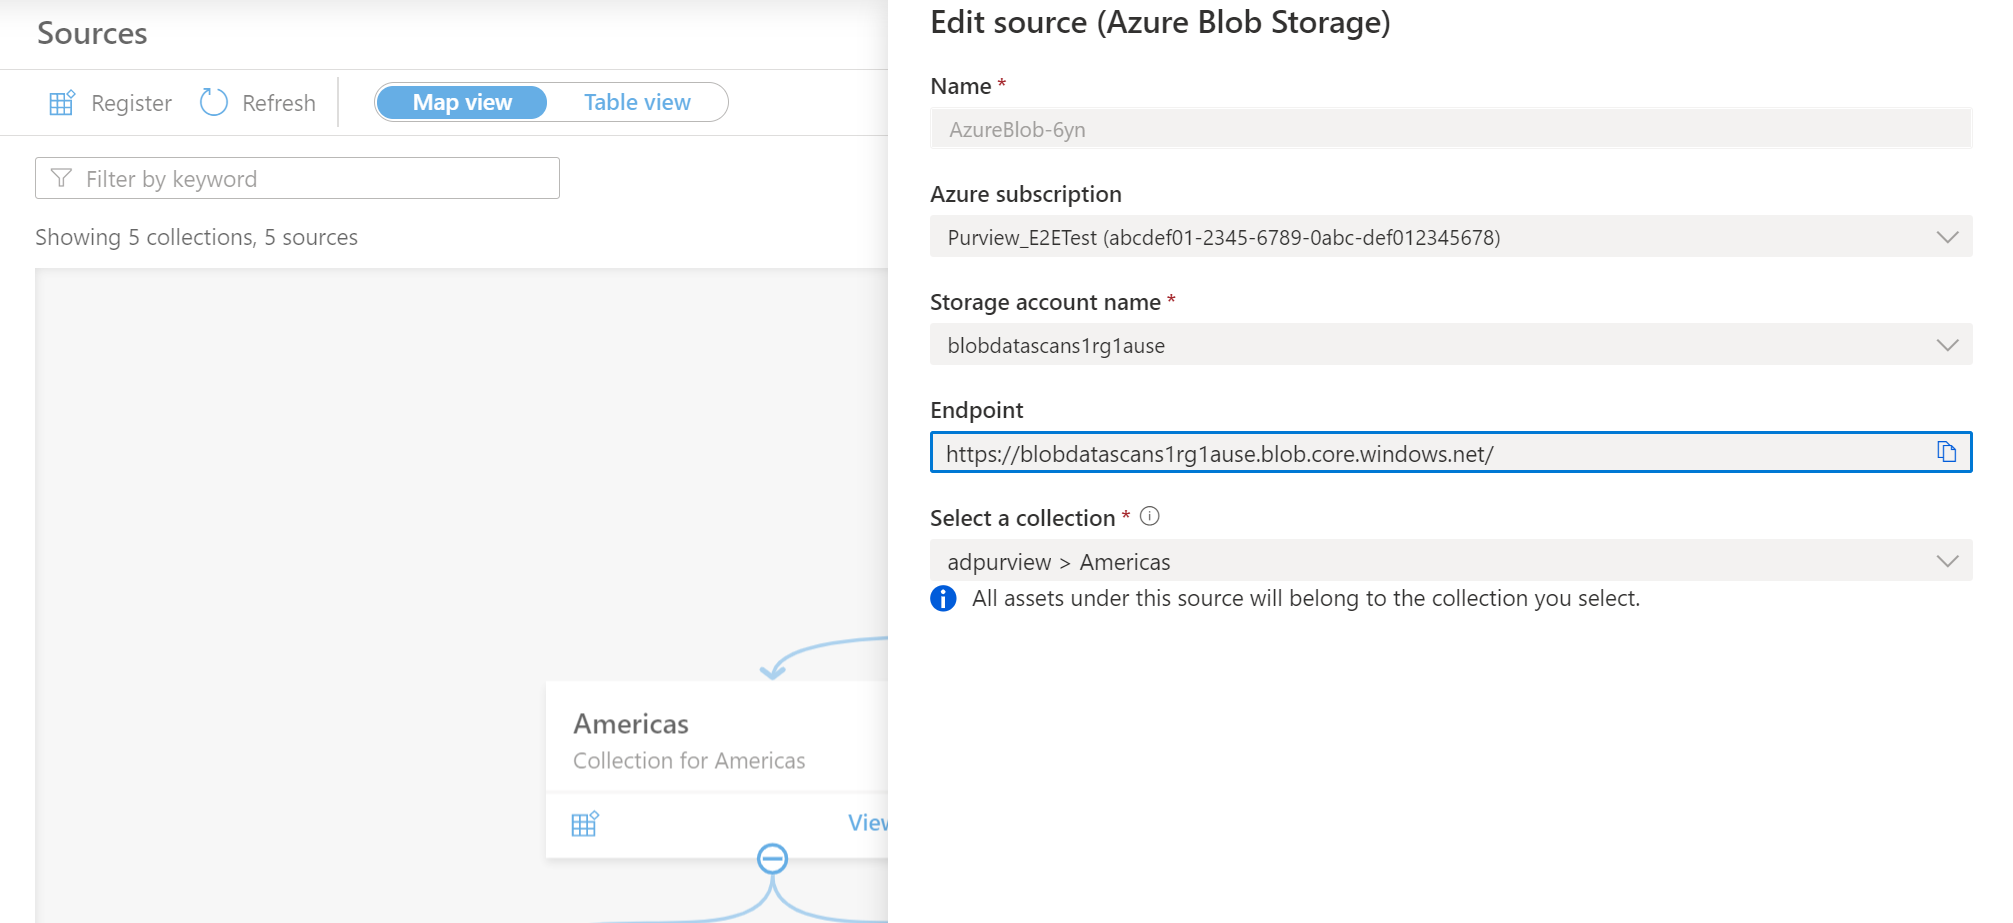Click the filter funnel icon
2013x923 pixels.
[x=61, y=178]
